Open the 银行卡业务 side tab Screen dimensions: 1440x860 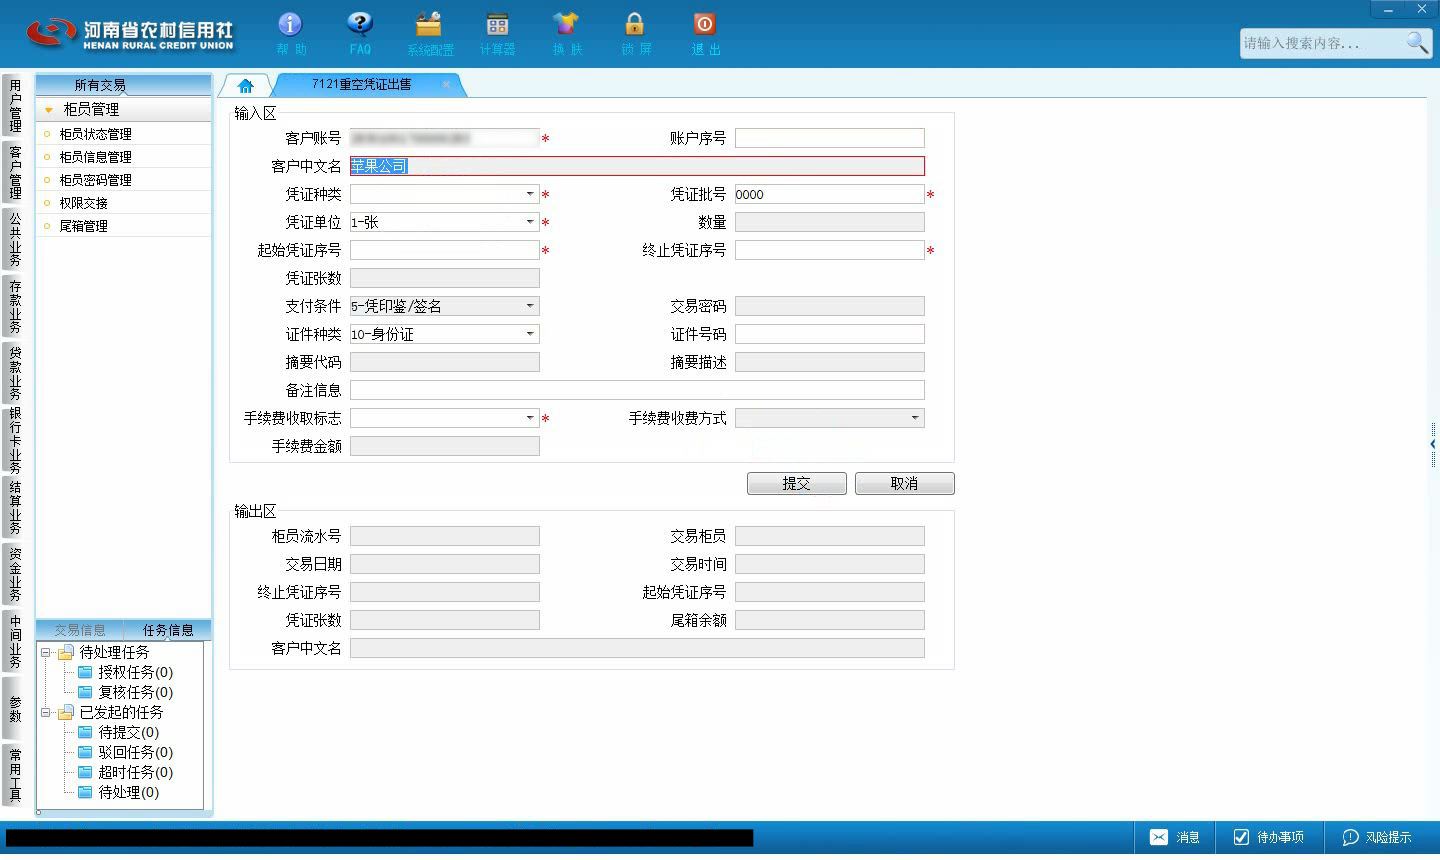click(14, 440)
